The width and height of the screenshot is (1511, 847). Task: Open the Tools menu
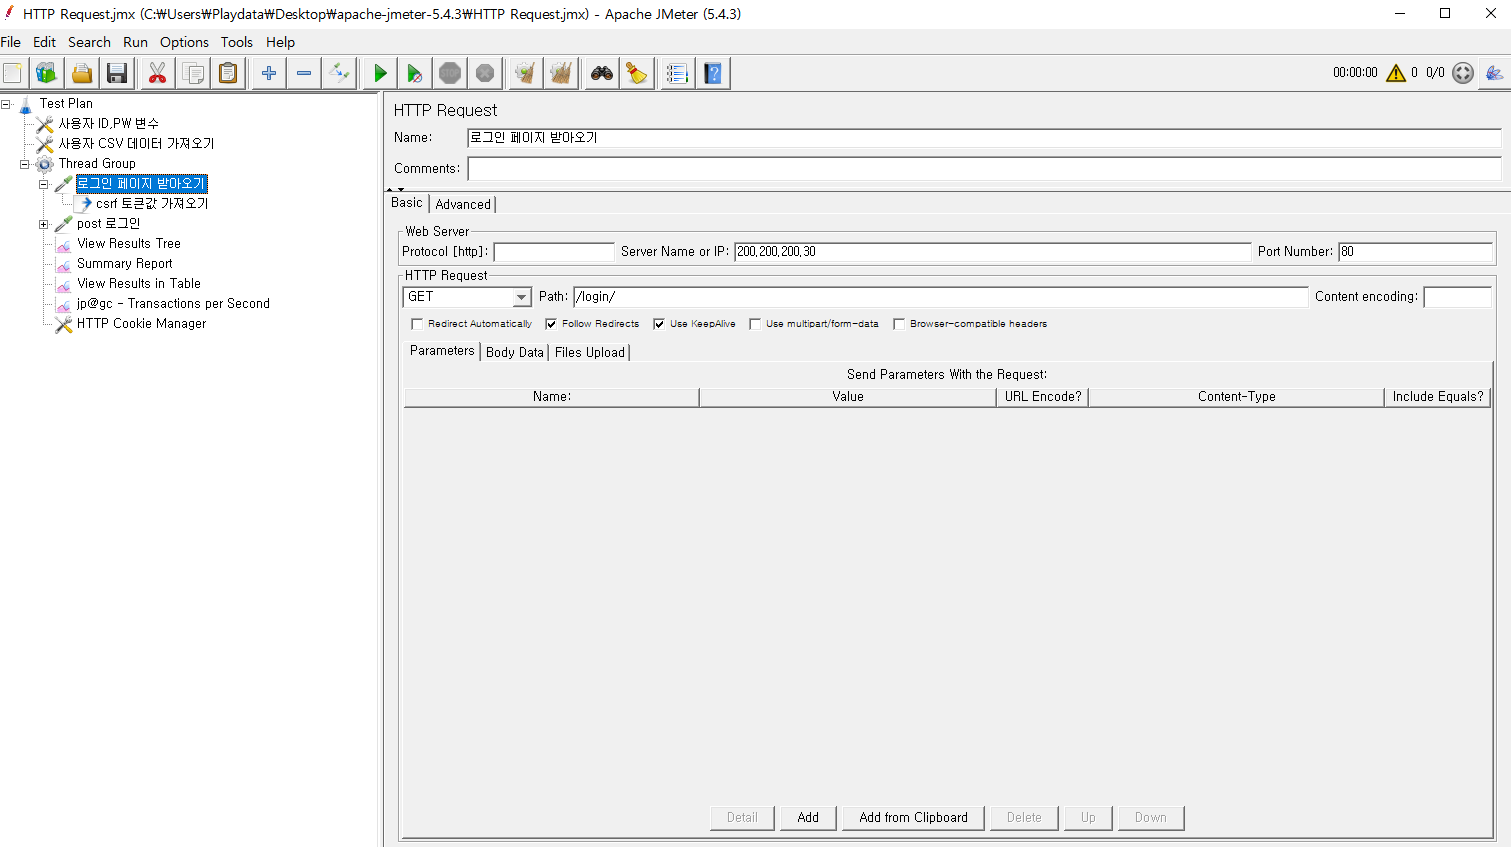[236, 42]
